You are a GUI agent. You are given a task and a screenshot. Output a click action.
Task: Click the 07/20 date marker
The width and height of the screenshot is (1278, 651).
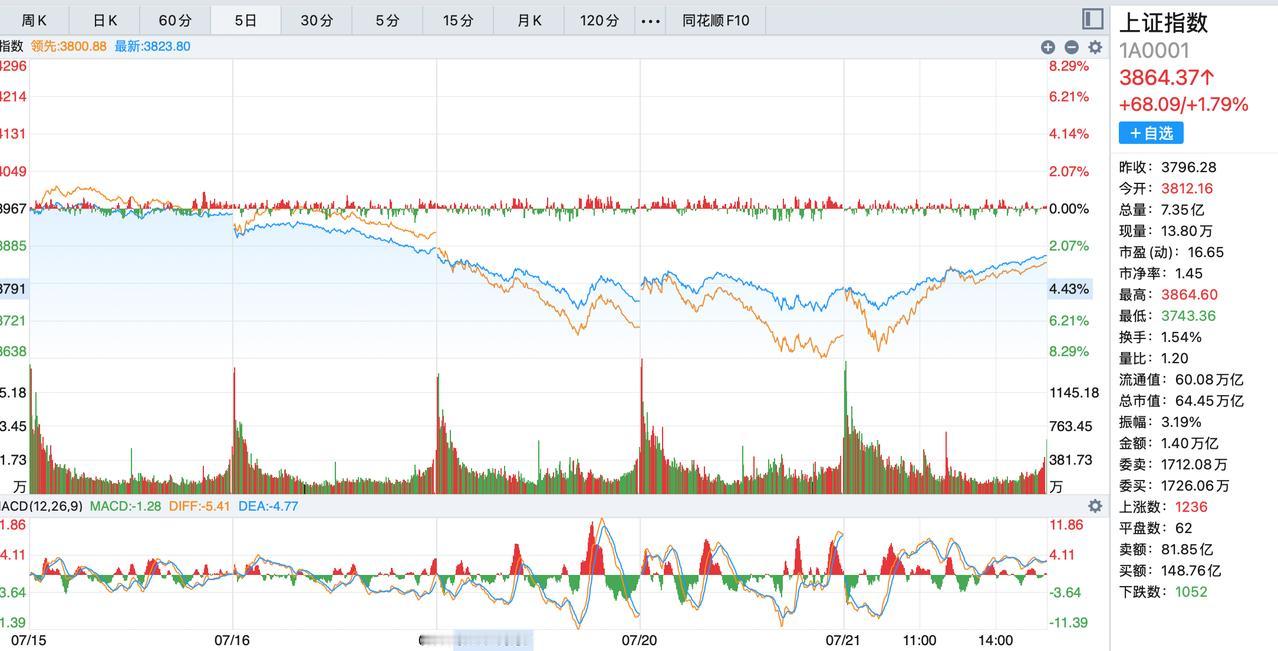(640, 640)
